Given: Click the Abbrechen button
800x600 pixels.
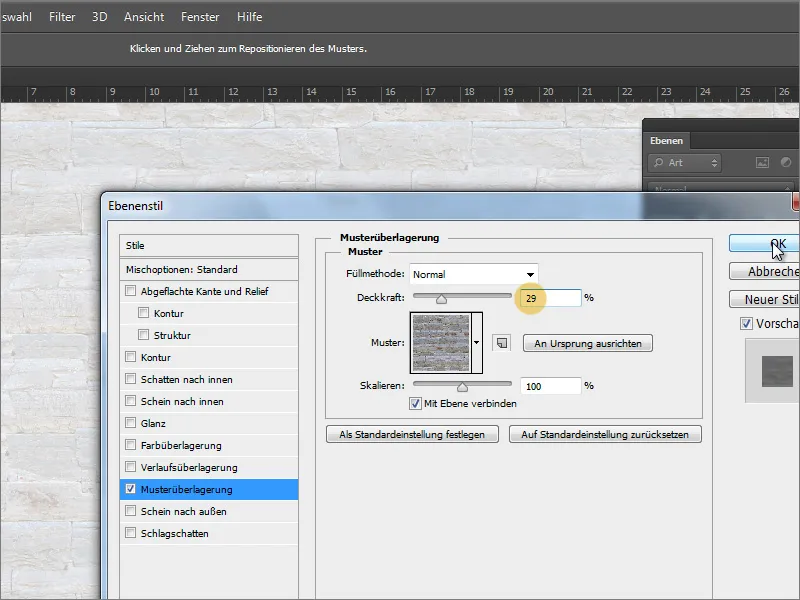Looking at the screenshot, I should point(764,271).
